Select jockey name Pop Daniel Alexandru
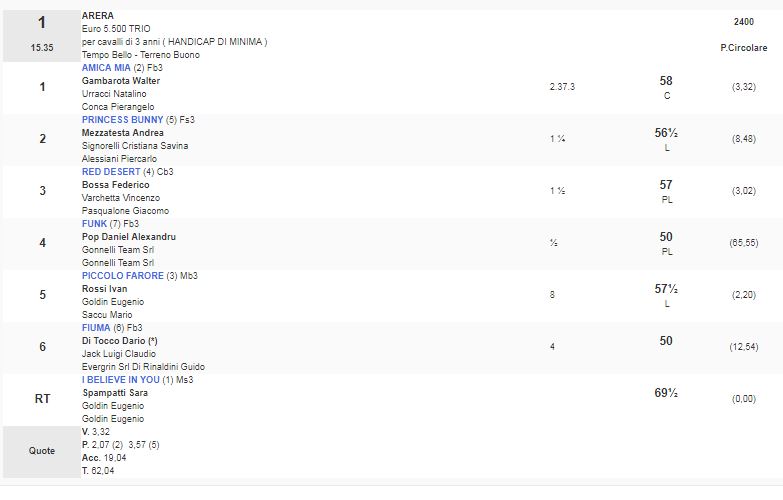 click(129, 237)
